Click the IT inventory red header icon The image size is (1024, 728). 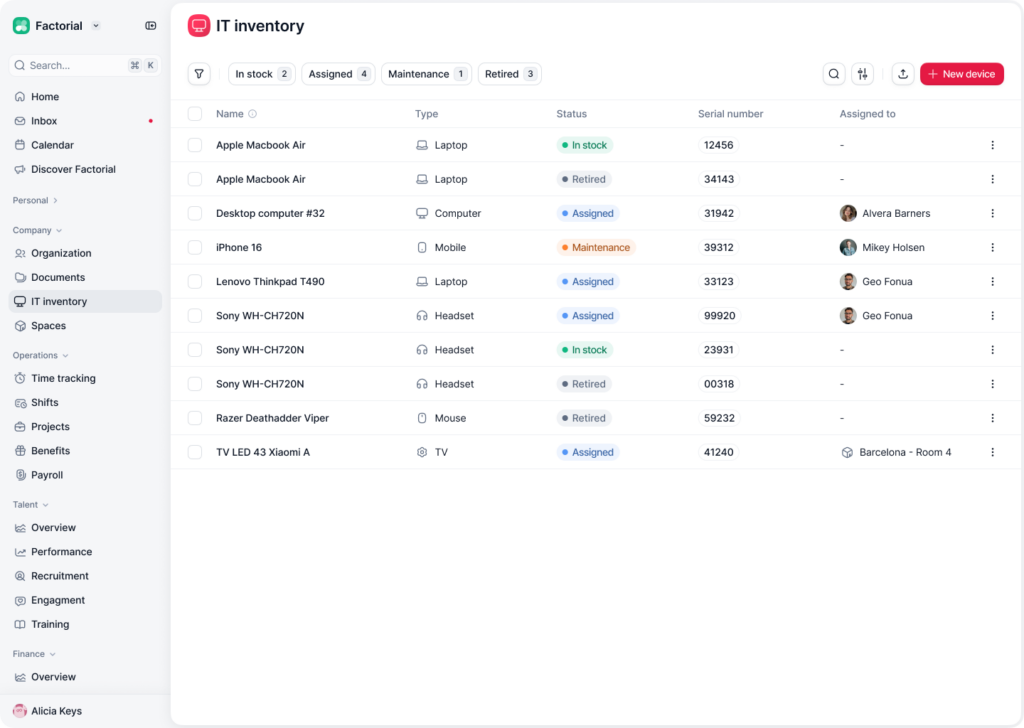(x=199, y=25)
